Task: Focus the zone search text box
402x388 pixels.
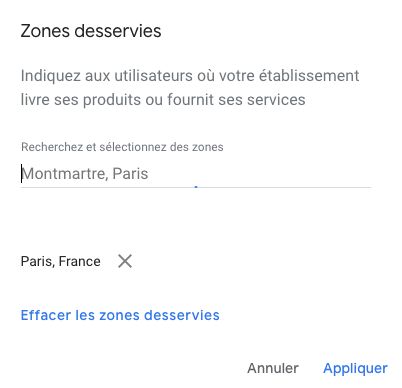Action: [x=196, y=174]
